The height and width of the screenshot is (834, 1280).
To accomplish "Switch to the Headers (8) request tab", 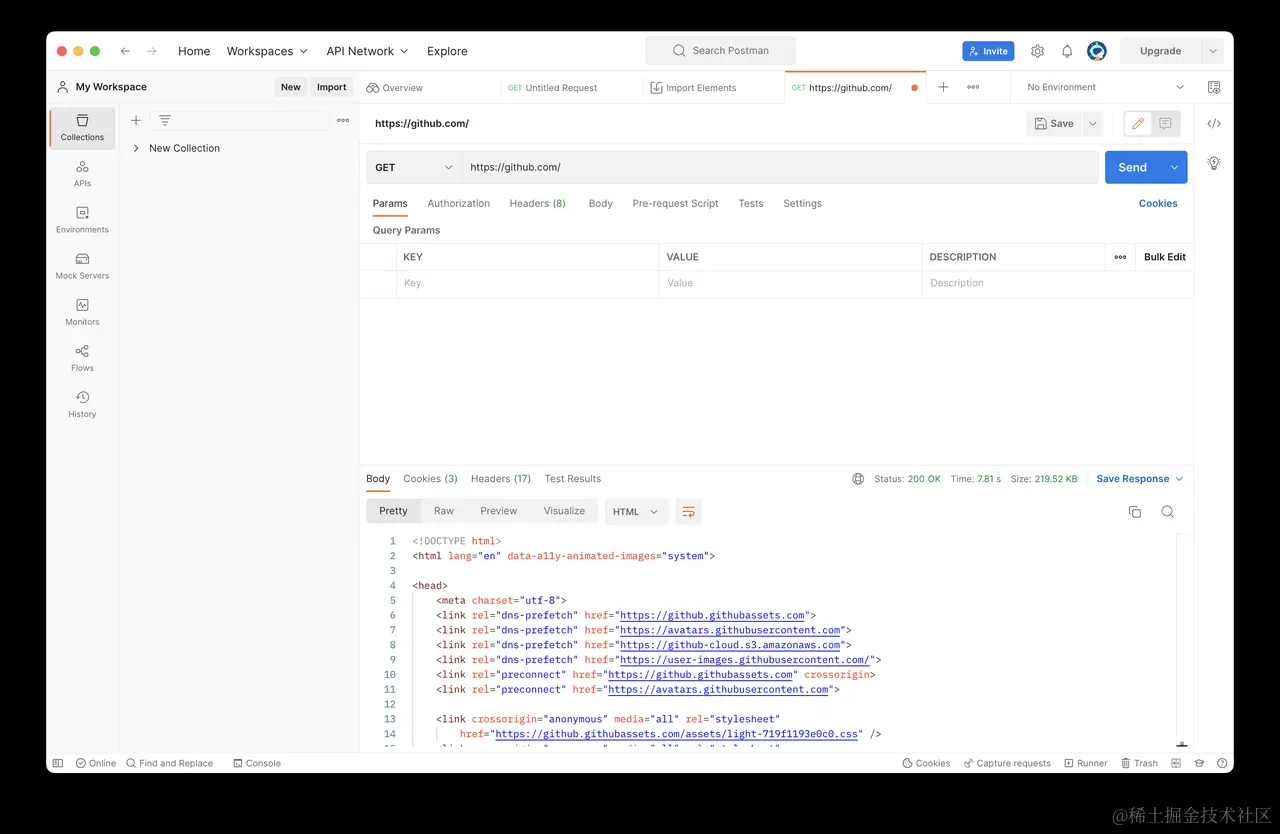I will click(x=538, y=203).
